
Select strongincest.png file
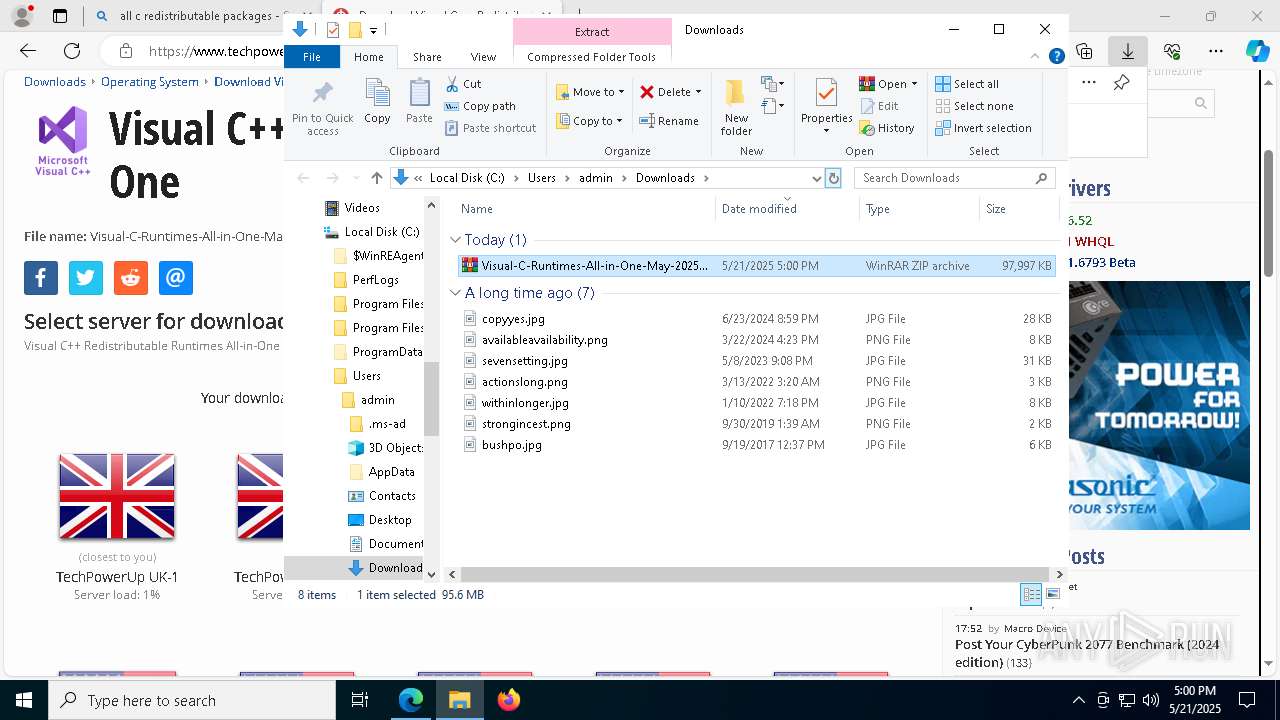[756, 424]
